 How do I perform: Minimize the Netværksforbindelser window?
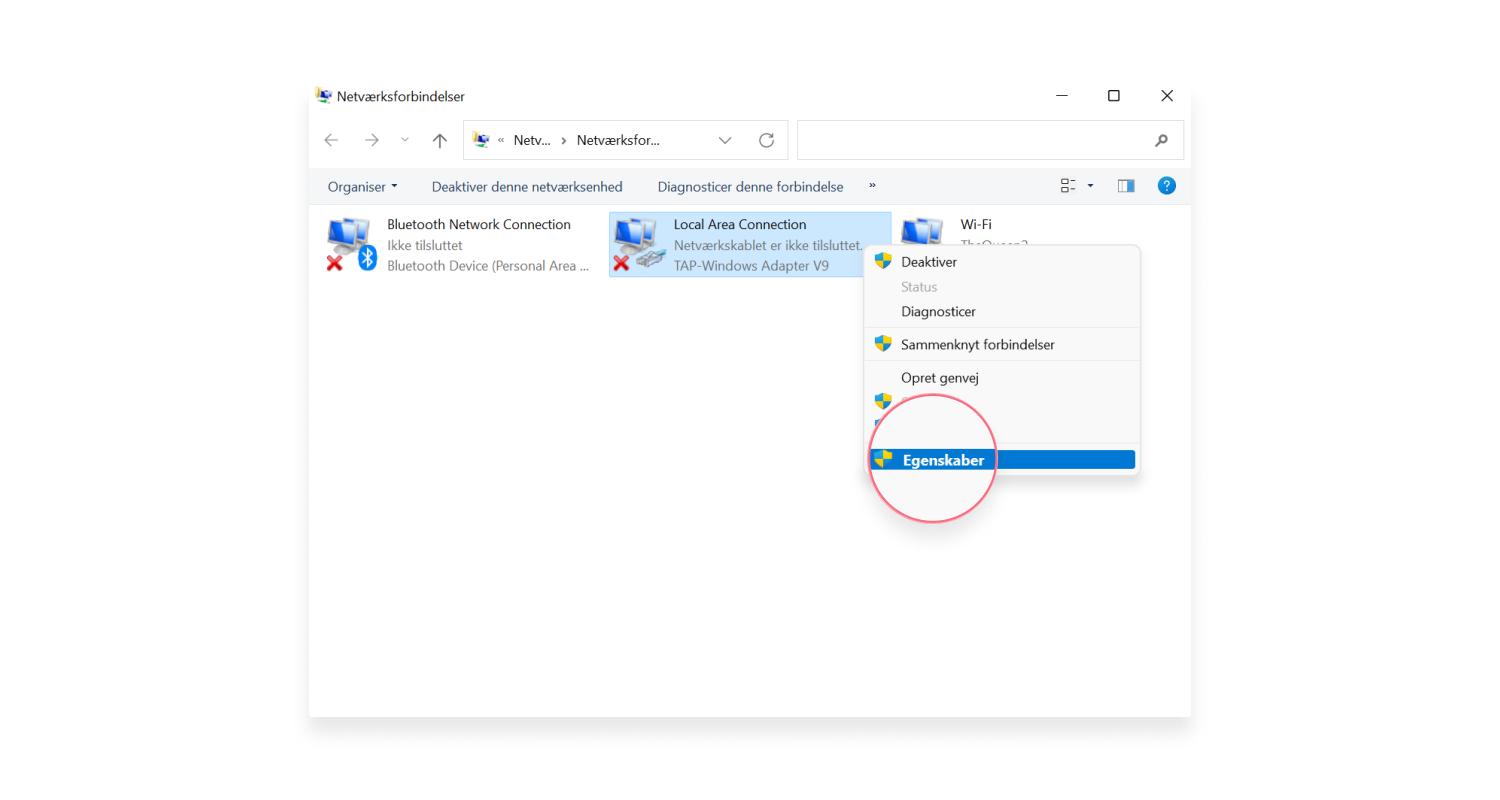click(1062, 96)
